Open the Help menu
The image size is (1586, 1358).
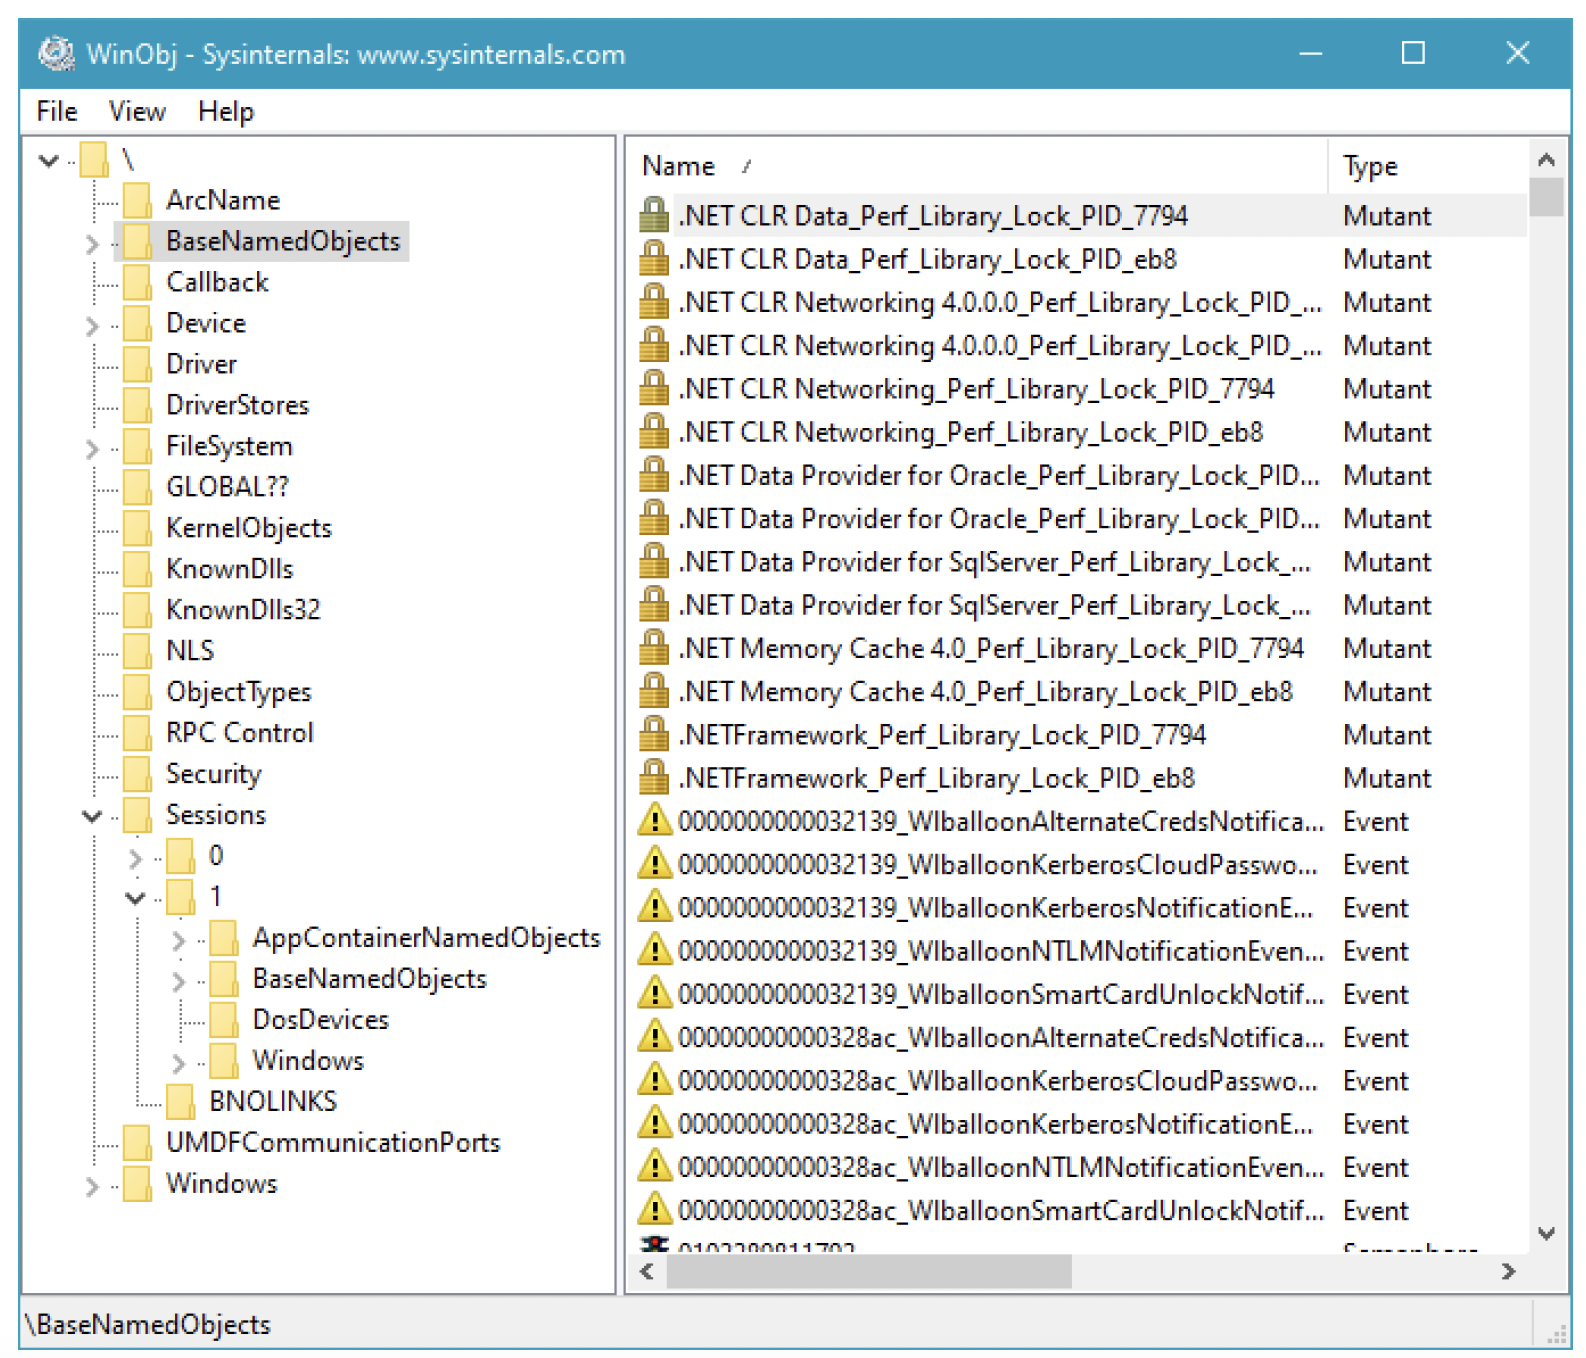coord(226,111)
